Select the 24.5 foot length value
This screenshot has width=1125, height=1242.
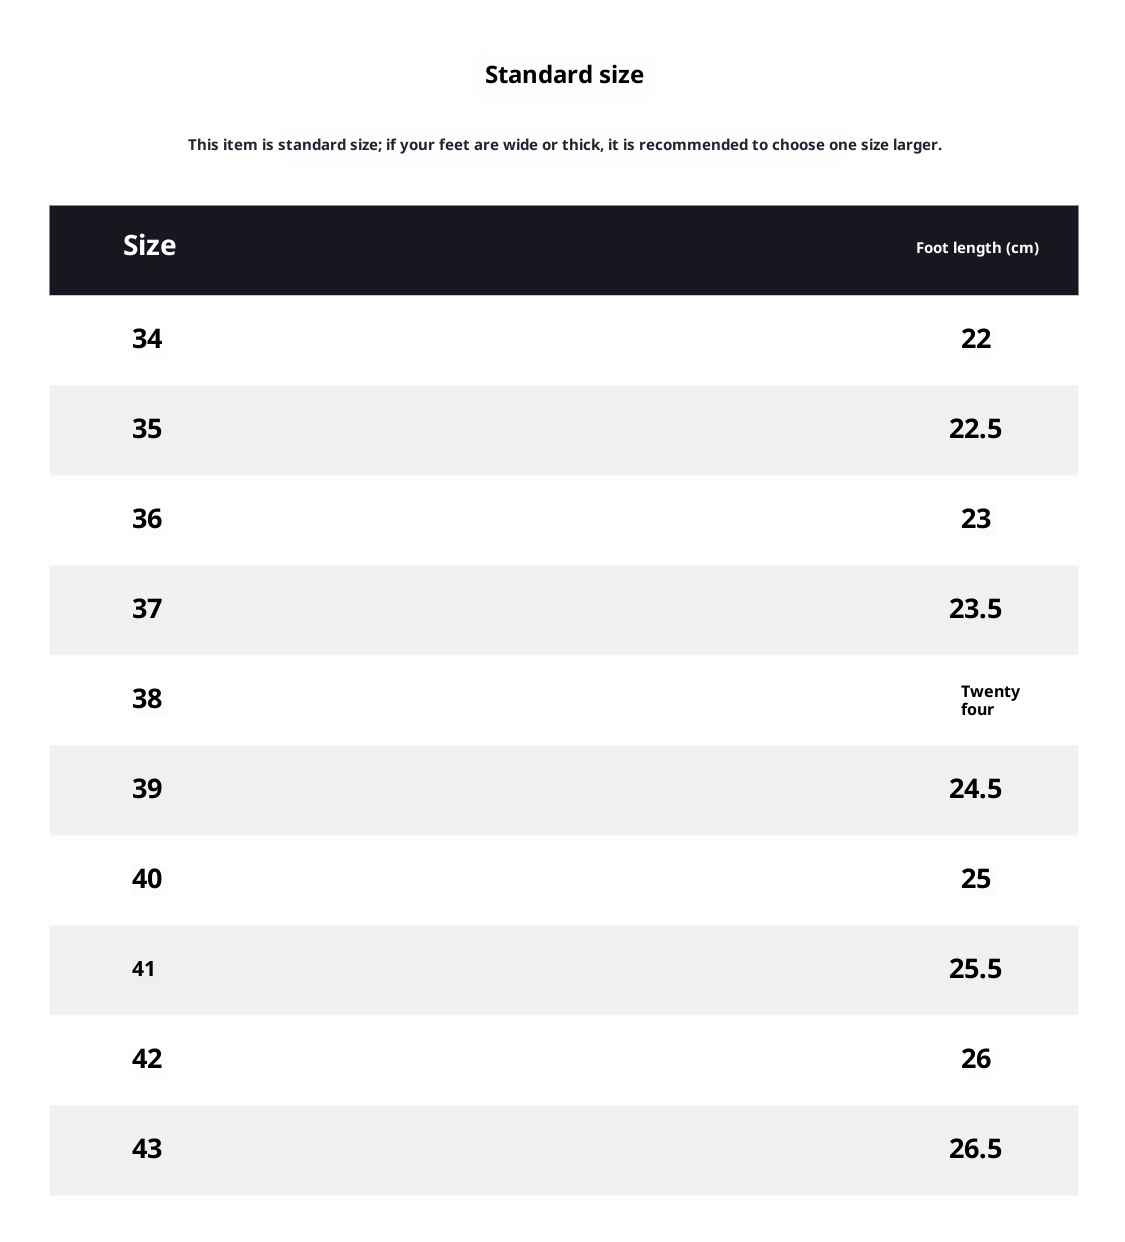pyautogui.click(x=975, y=789)
